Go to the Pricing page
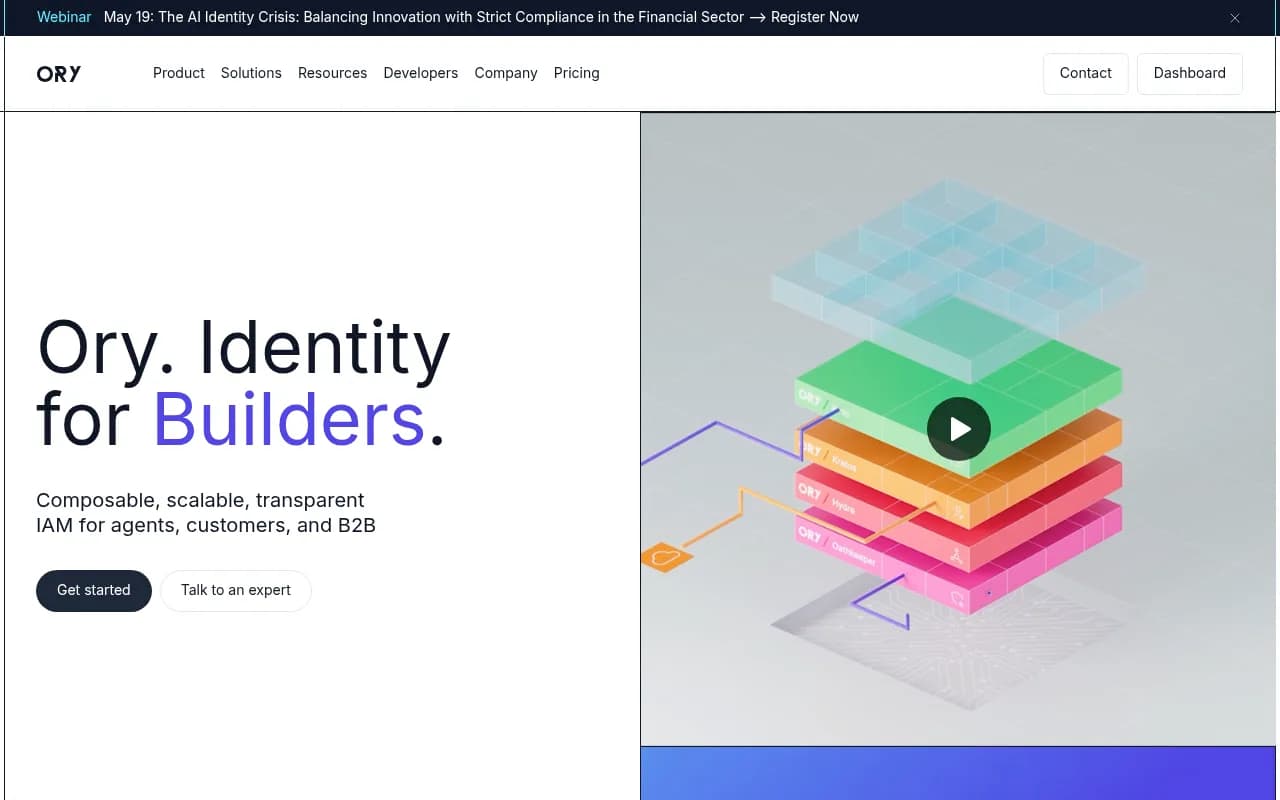1280x800 pixels. [x=577, y=73]
